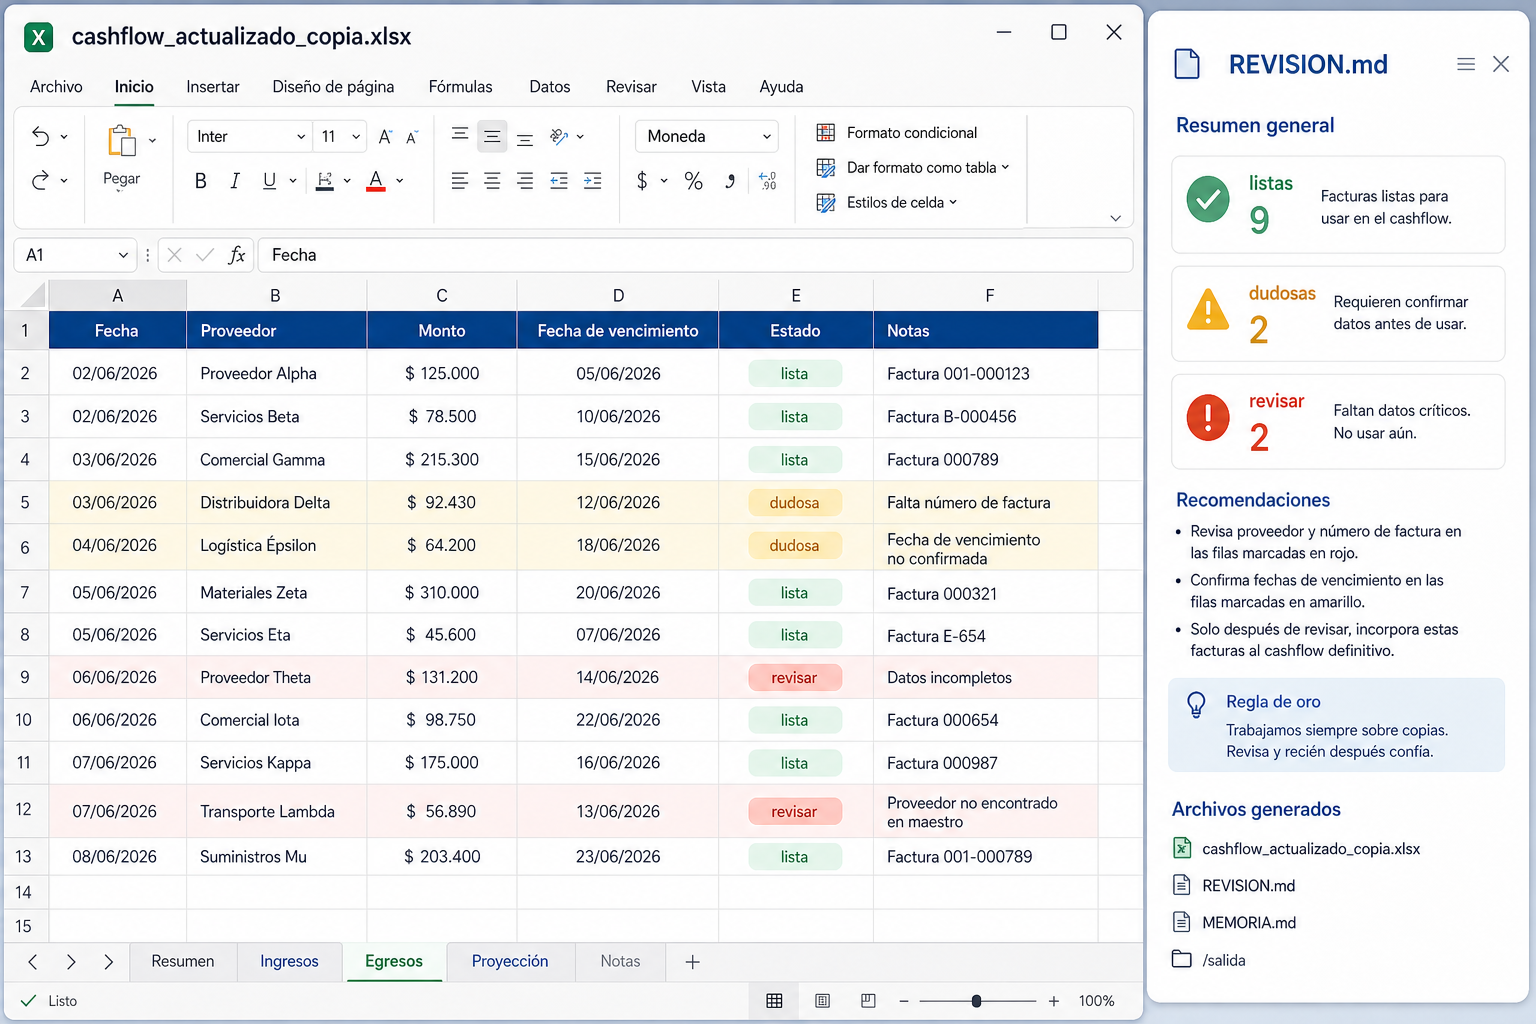Open font color dropdown arrow
Viewport: 1536px width, 1024px height.
click(400, 181)
